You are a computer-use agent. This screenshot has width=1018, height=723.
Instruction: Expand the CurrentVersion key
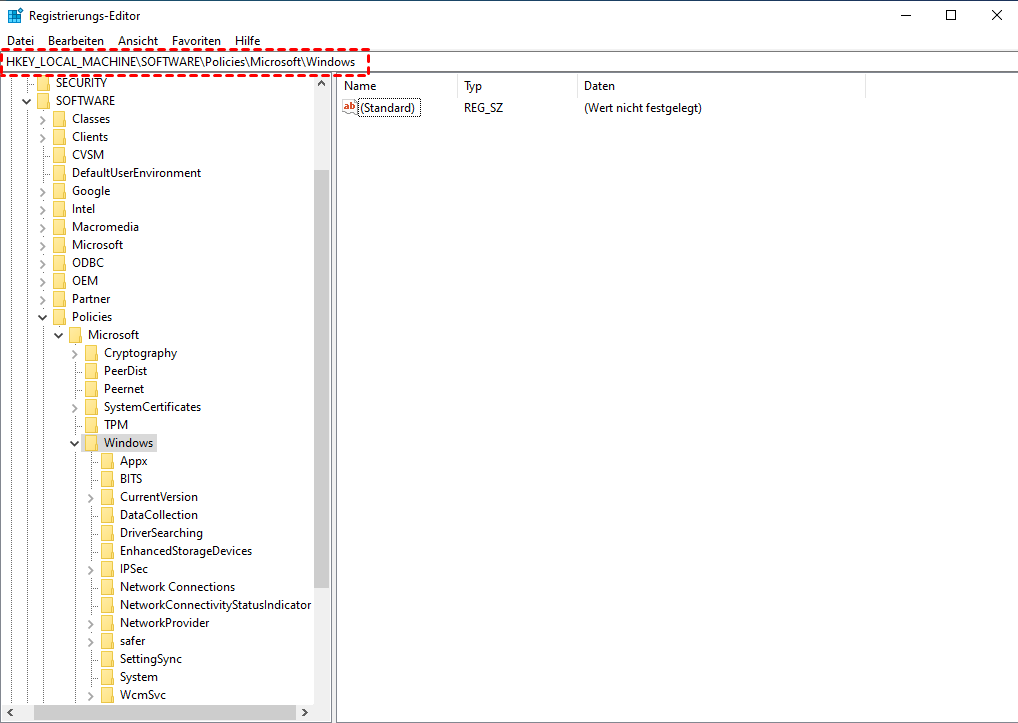(91, 498)
